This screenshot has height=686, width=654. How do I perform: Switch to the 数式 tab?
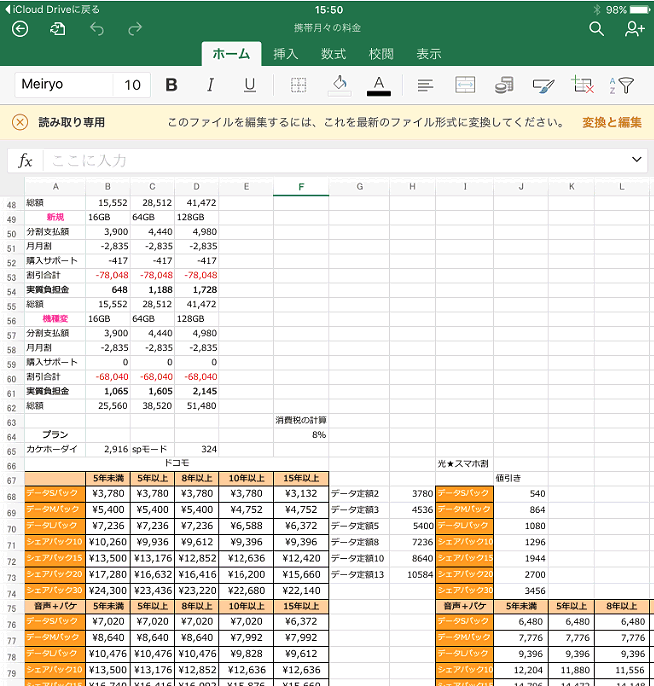[333, 54]
